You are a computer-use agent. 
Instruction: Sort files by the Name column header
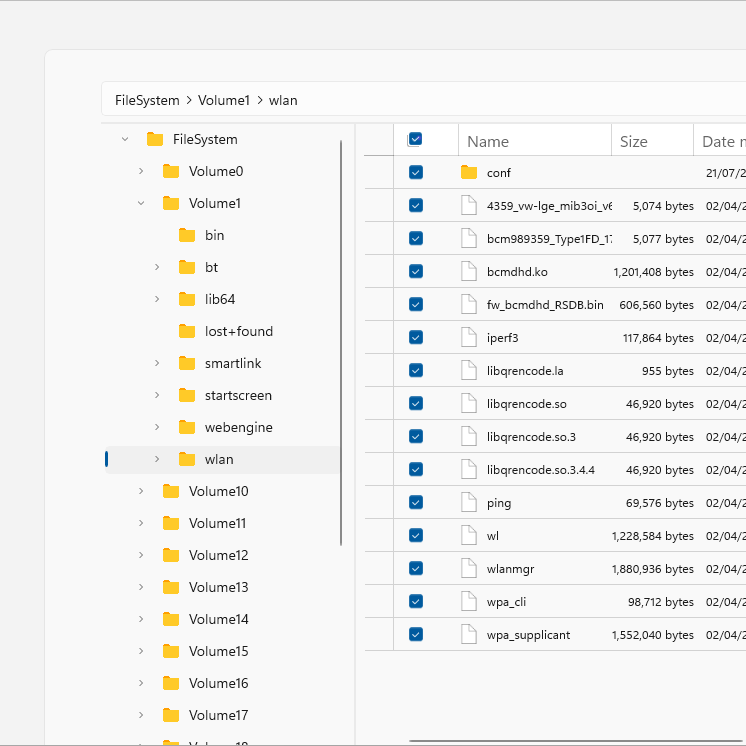tap(488, 141)
